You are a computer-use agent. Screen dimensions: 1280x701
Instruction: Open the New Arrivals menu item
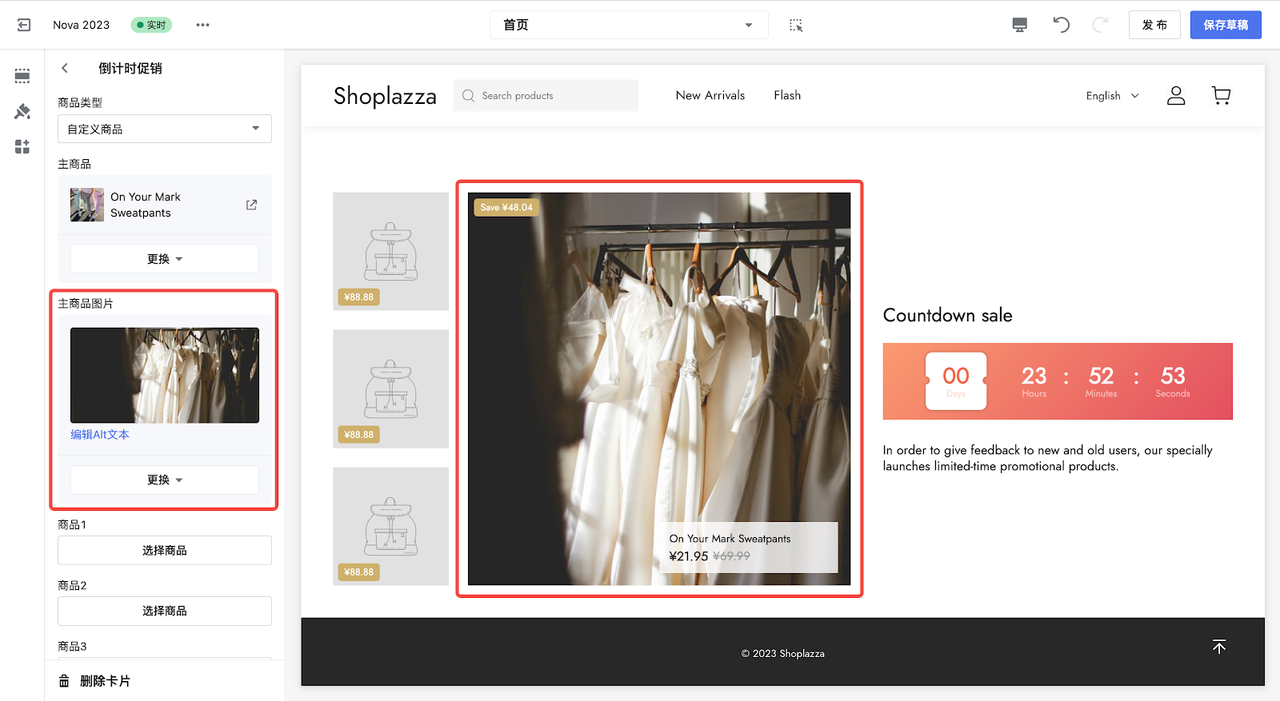710,96
